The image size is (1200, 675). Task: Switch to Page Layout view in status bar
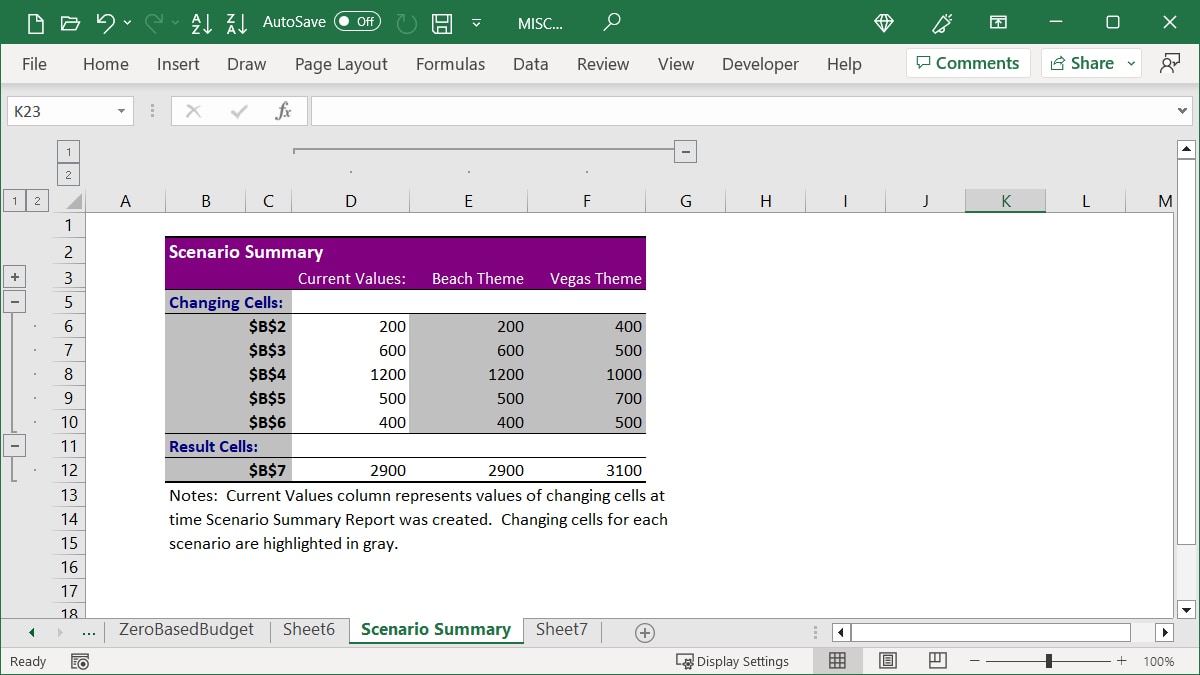(887, 660)
